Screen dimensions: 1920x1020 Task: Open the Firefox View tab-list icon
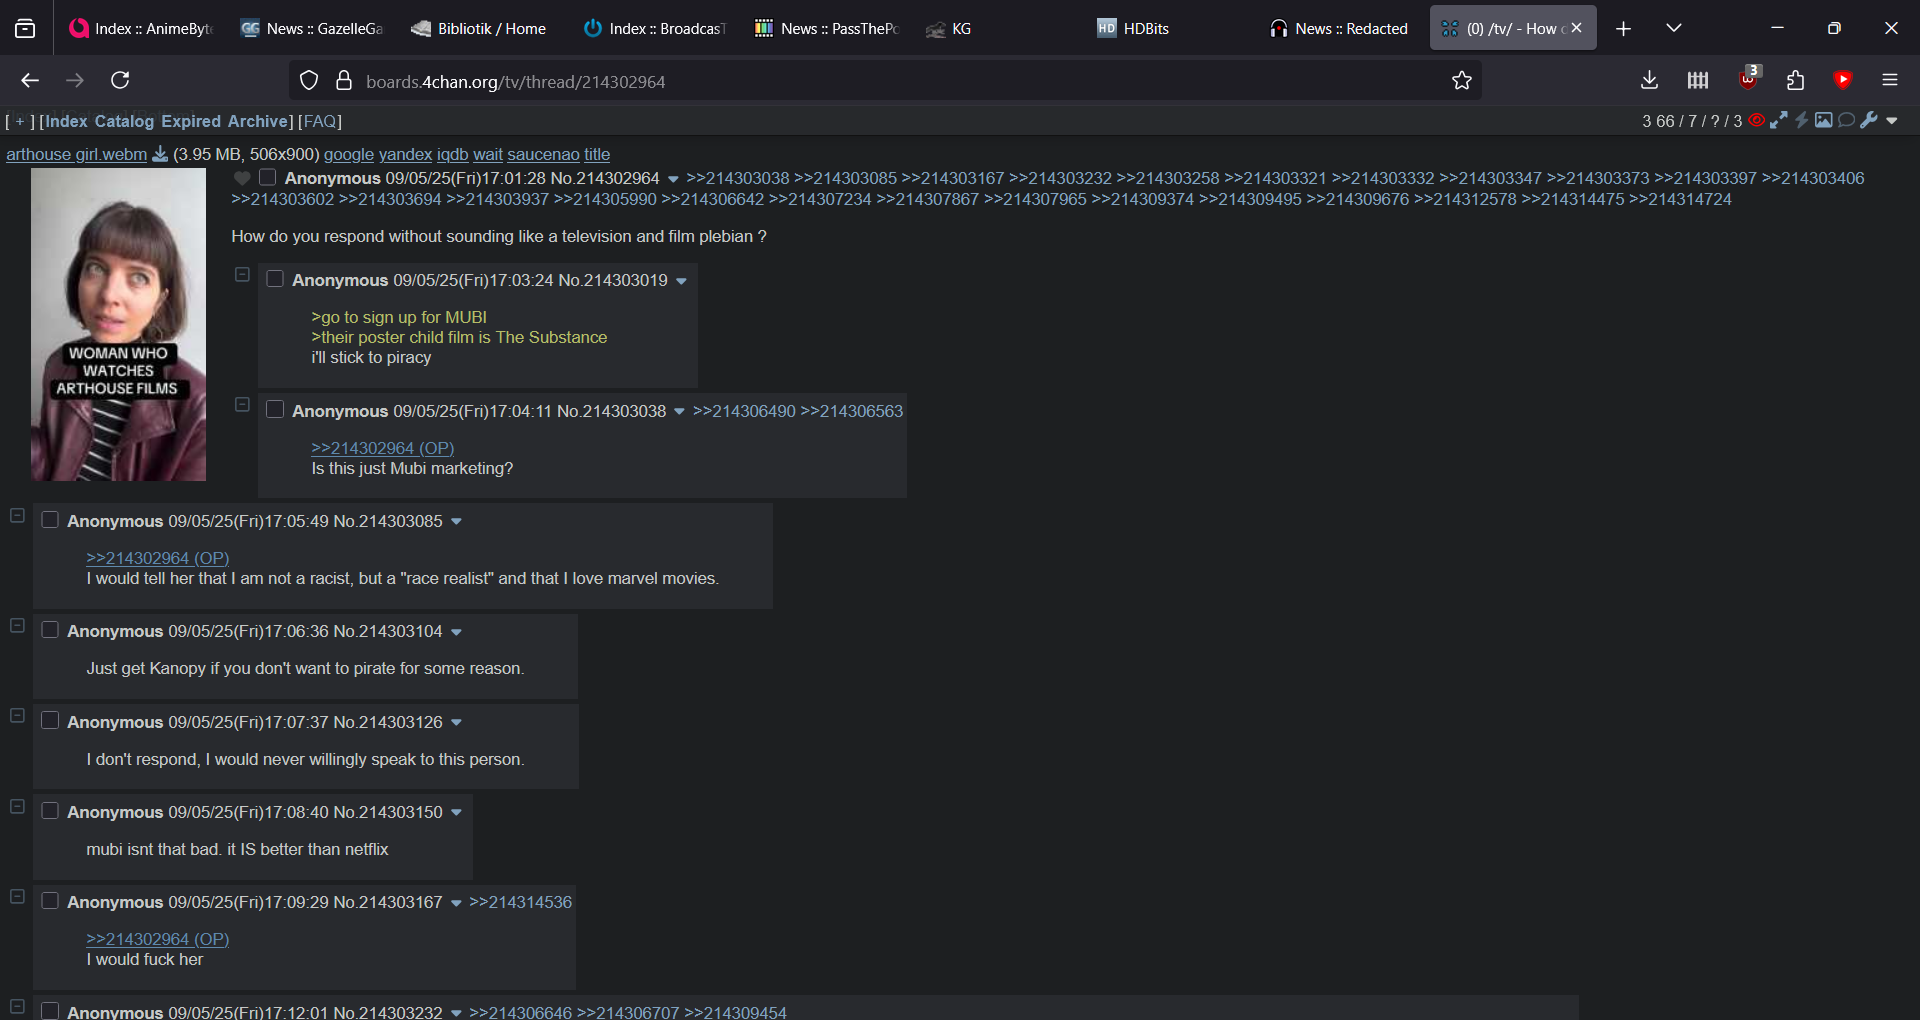pos(25,28)
